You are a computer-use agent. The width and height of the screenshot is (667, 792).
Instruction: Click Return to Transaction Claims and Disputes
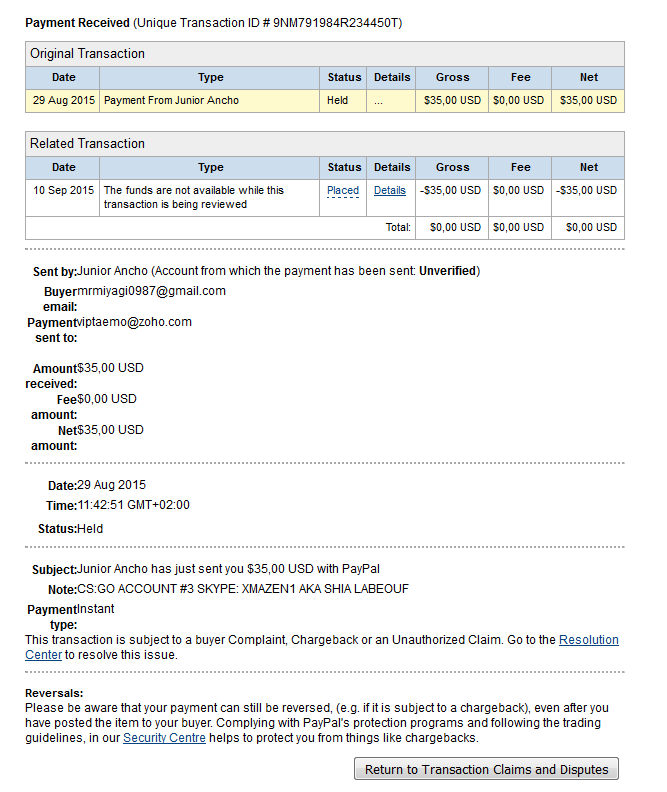pyautogui.click(x=486, y=769)
